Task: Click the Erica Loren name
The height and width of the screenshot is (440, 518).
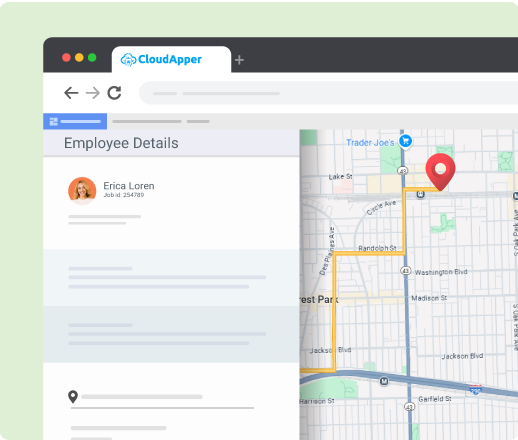Action: tap(129, 186)
